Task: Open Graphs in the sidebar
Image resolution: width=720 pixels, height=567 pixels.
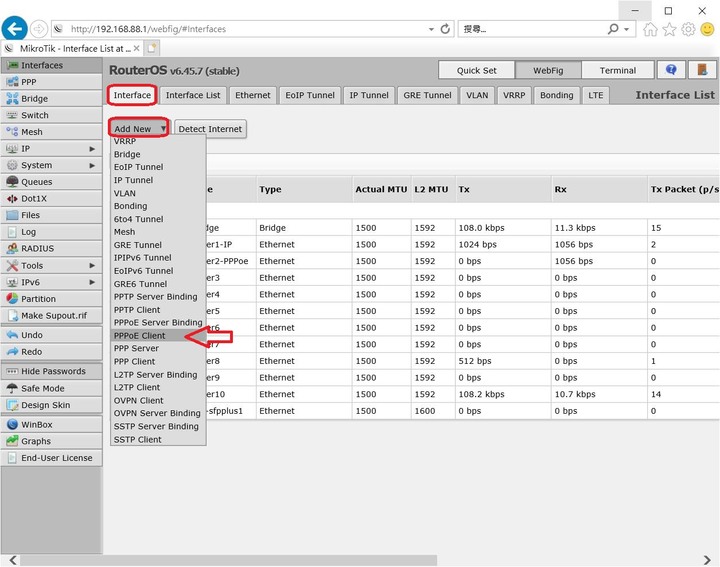Action: (x=51, y=441)
